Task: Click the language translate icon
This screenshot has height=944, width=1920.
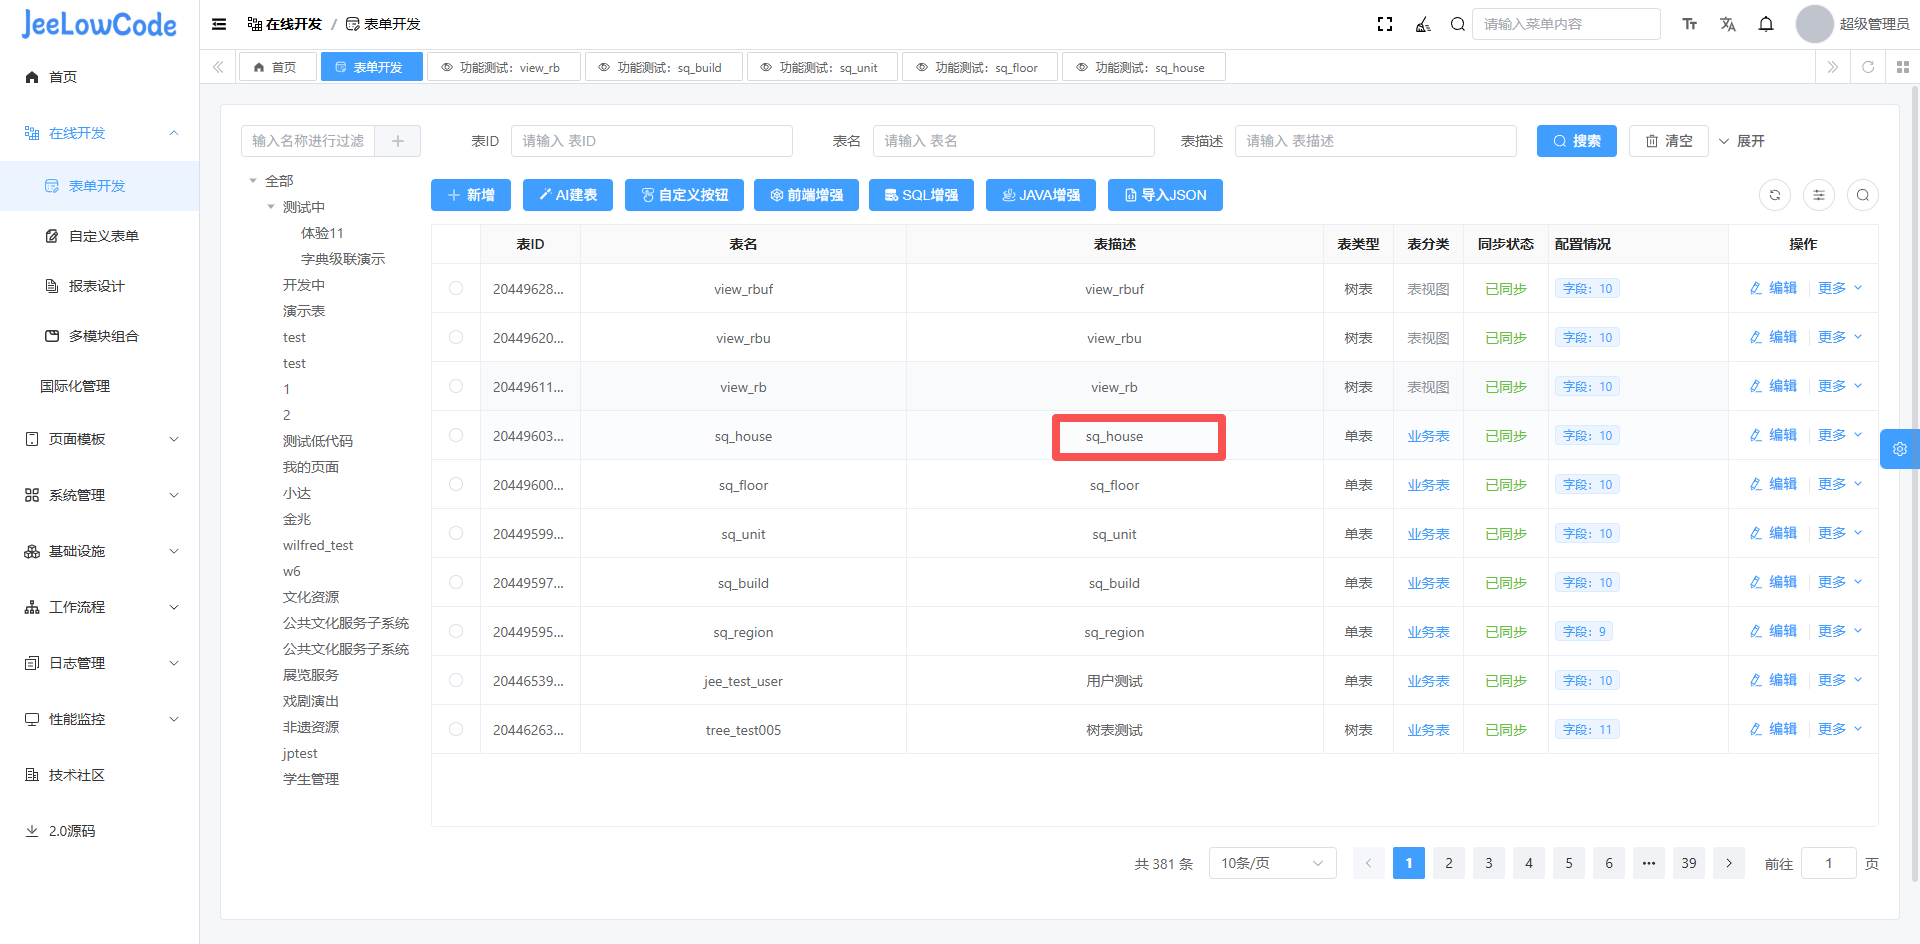Action: 1728,24
